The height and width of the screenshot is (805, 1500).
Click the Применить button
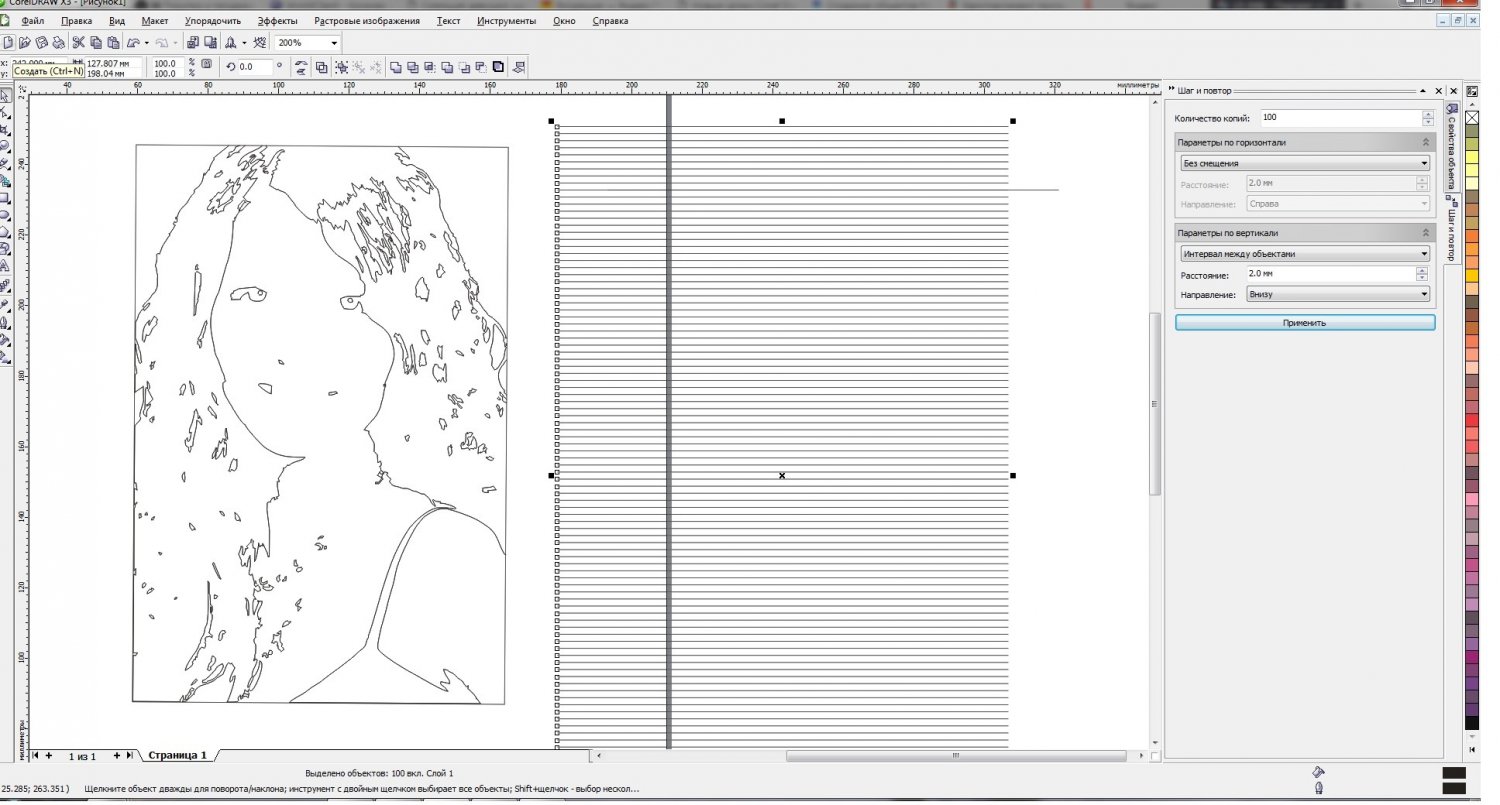click(x=1305, y=323)
